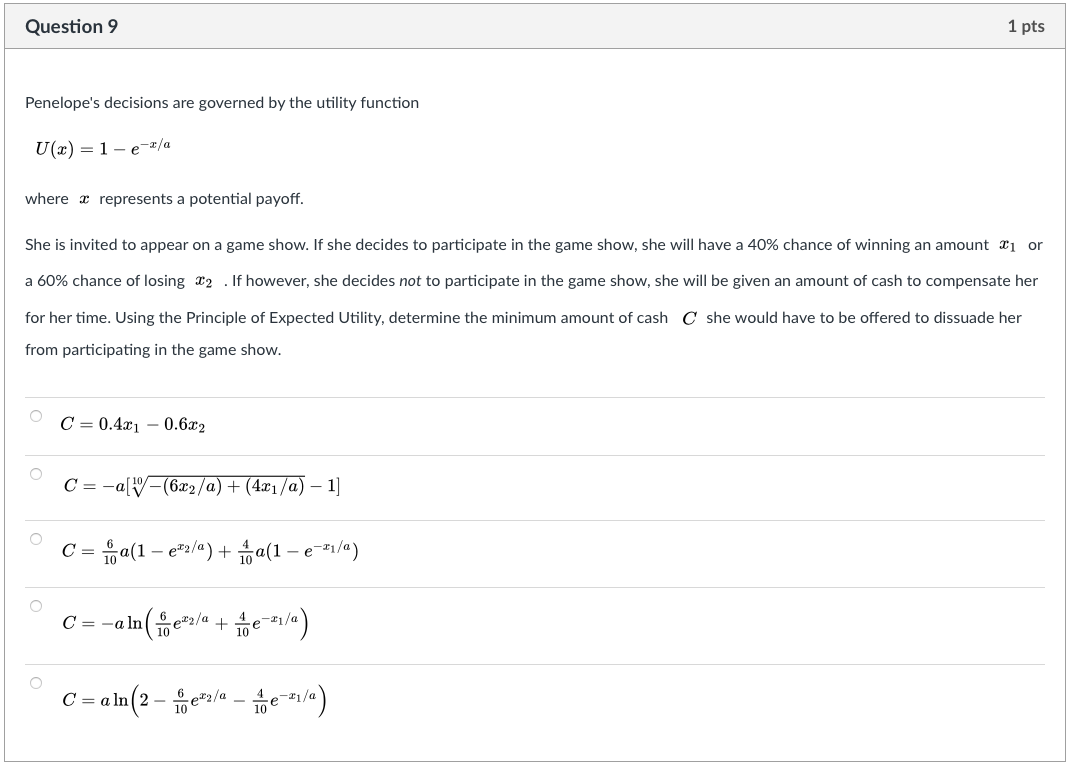Click the first answer formula text
1069x766 pixels.
132,425
